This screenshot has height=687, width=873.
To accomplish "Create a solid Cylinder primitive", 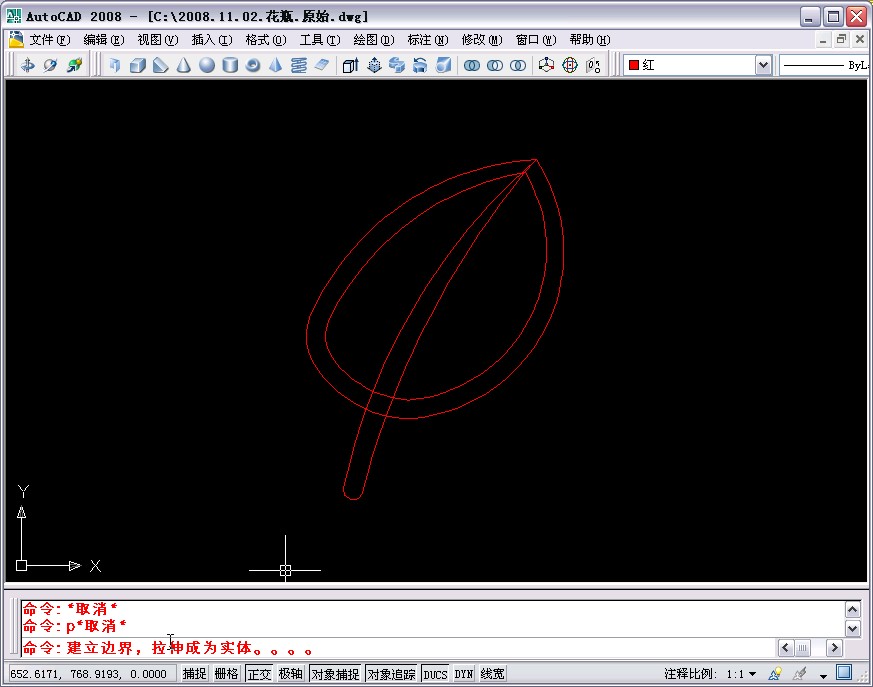I will click(x=230, y=65).
